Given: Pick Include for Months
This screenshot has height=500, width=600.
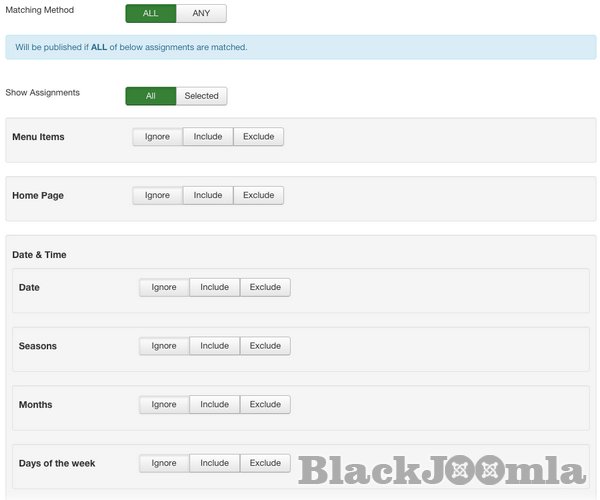Looking at the screenshot, I should tap(214, 405).
